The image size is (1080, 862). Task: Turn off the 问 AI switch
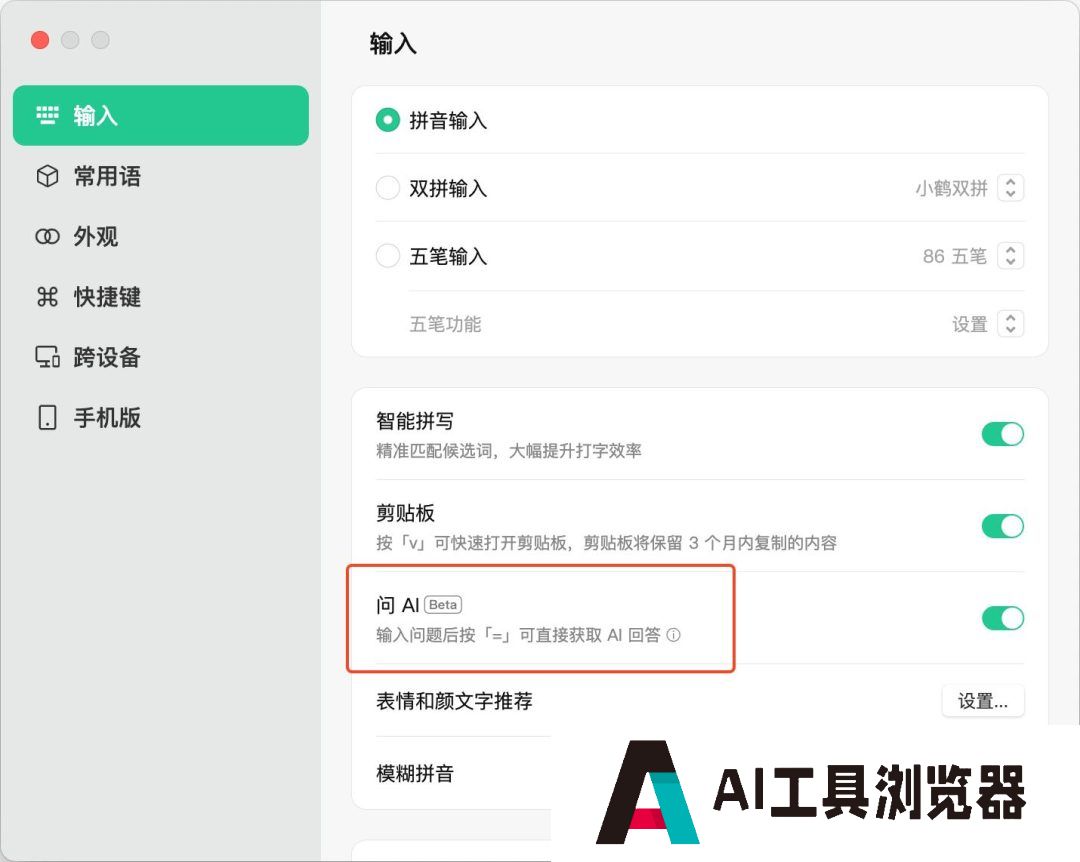(1002, 618)
